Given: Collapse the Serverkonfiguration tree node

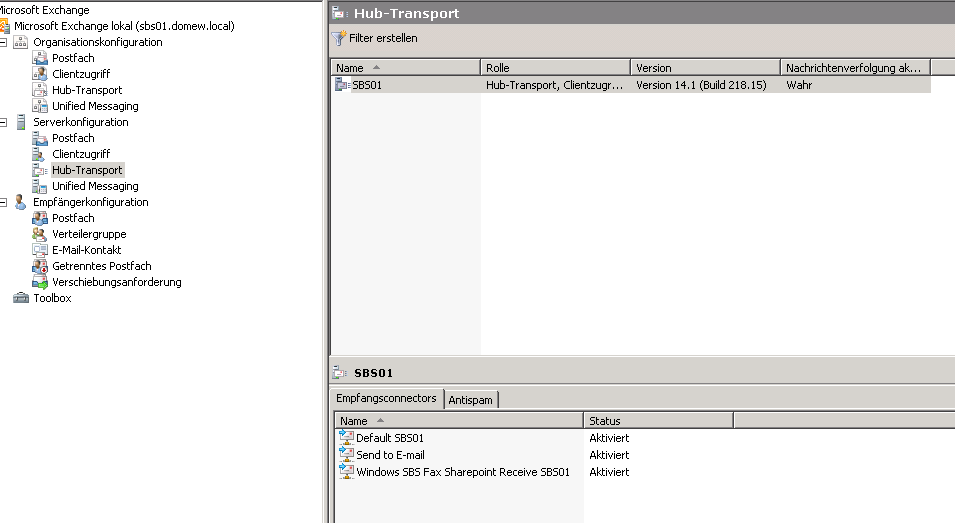Looking at the screenshot, I should click(x=3, y=122).
